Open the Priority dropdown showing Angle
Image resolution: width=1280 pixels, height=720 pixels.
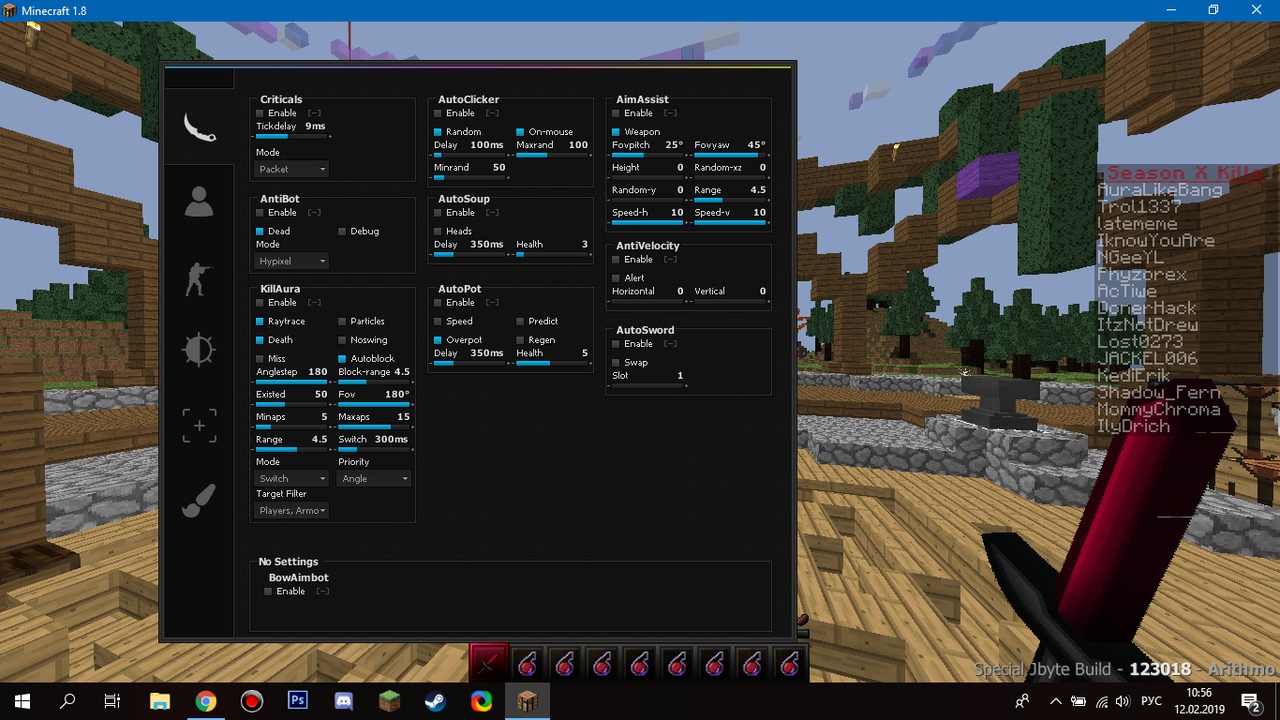(375, 479)
